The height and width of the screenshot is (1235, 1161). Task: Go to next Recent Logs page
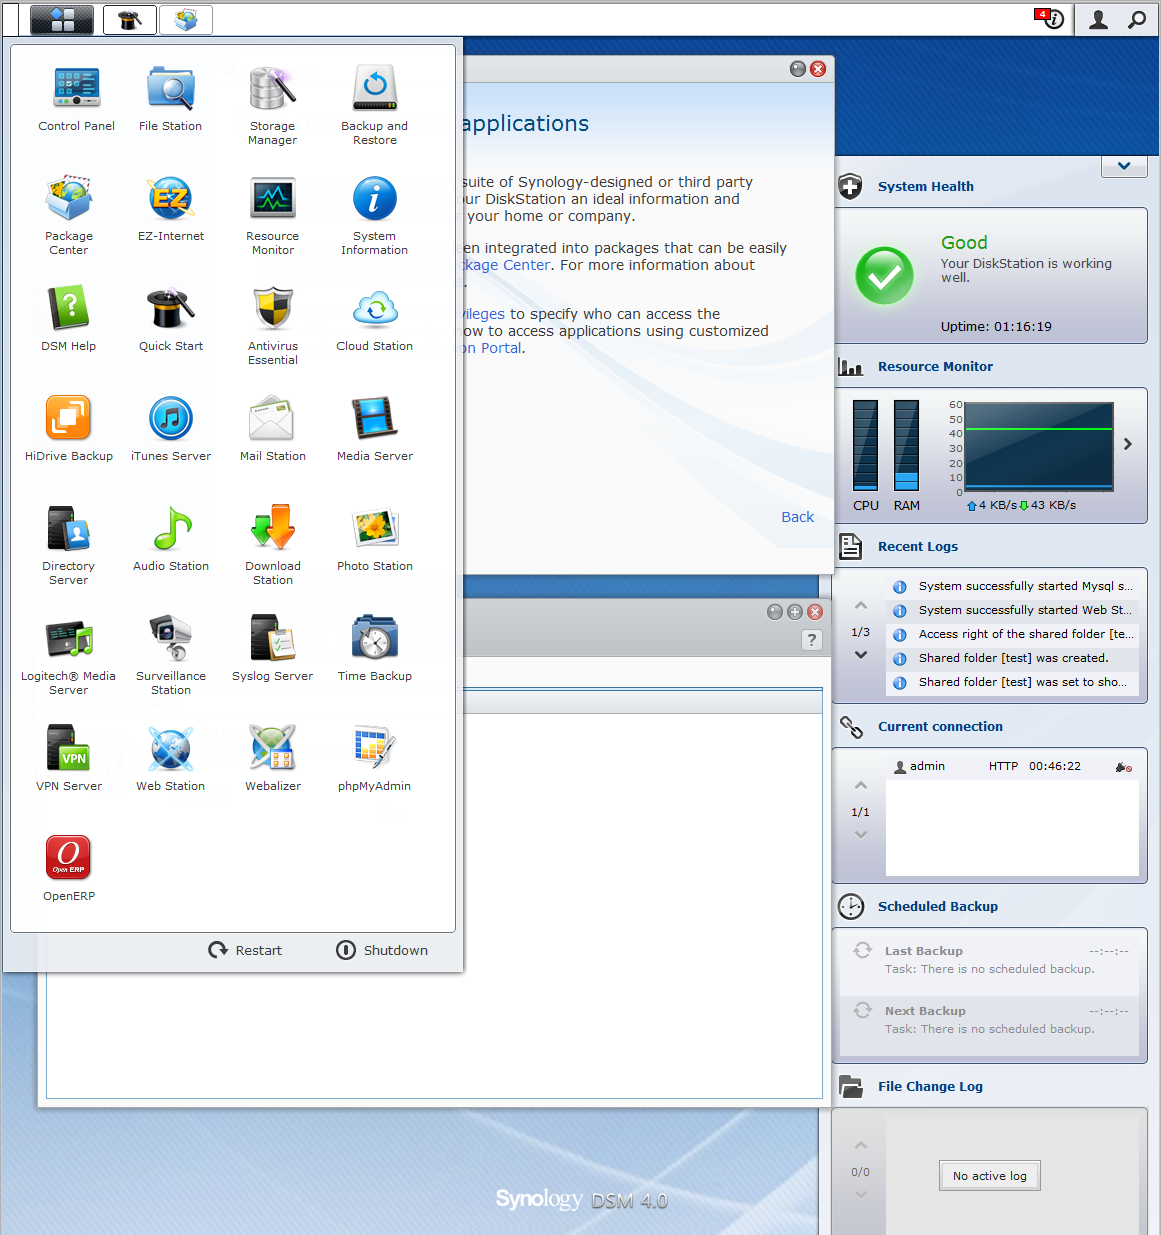[861, 655]
